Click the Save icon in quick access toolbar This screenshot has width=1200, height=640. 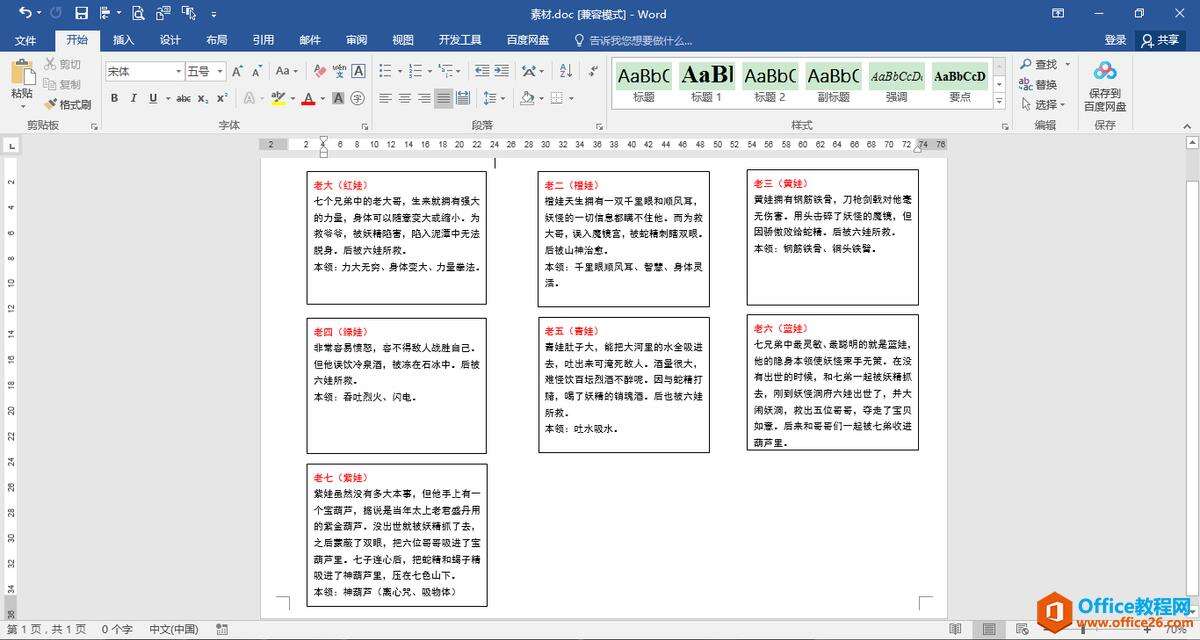[81, 14]
